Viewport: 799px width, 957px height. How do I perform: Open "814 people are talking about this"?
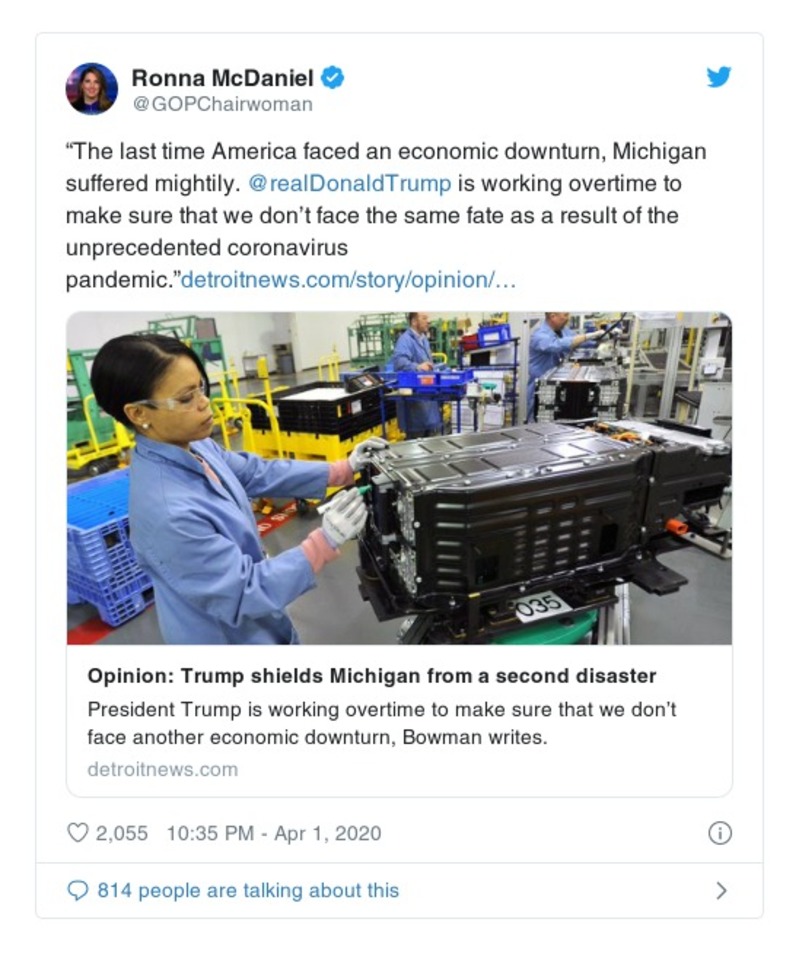coord(247,890)
